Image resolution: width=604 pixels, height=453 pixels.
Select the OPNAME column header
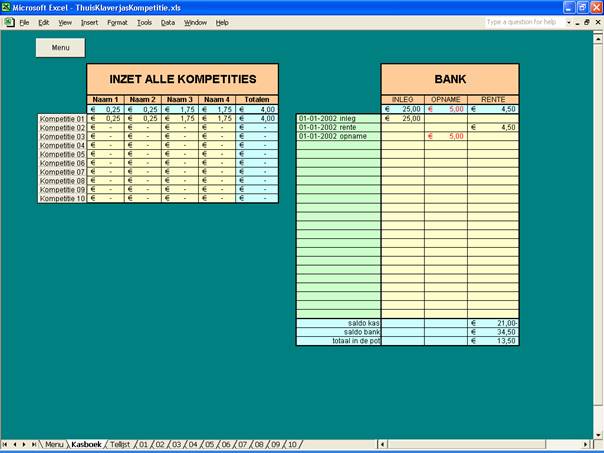(x=446, y=100)
